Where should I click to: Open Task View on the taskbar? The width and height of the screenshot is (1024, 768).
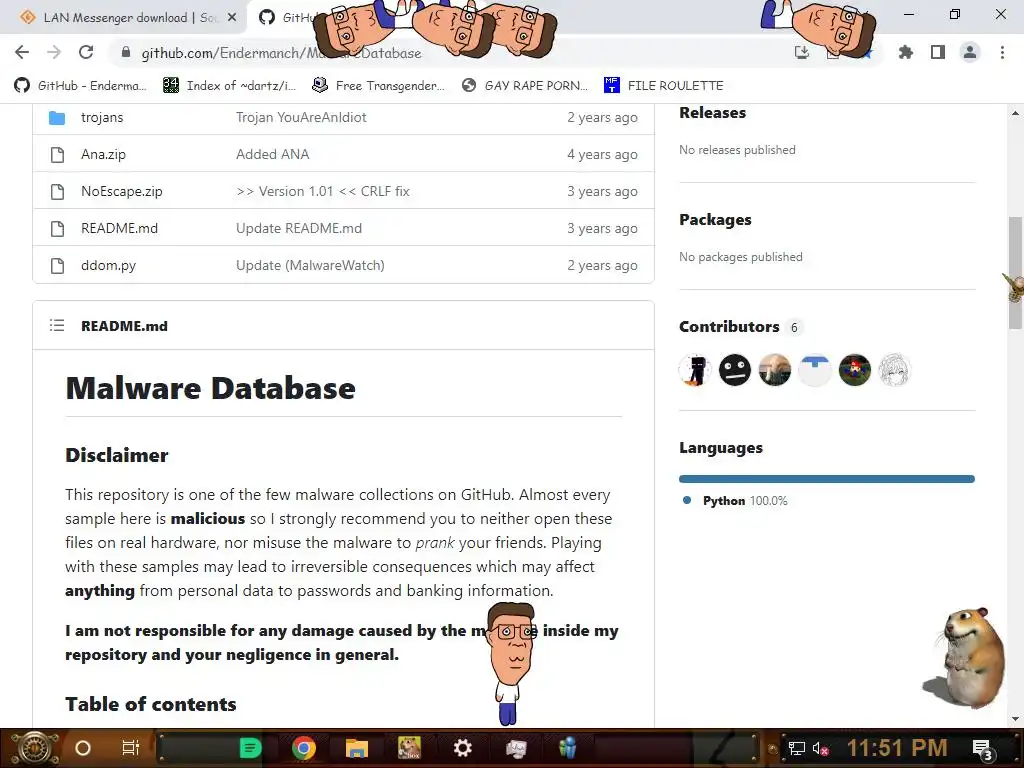pyautogui.click(x=131, y=748)
